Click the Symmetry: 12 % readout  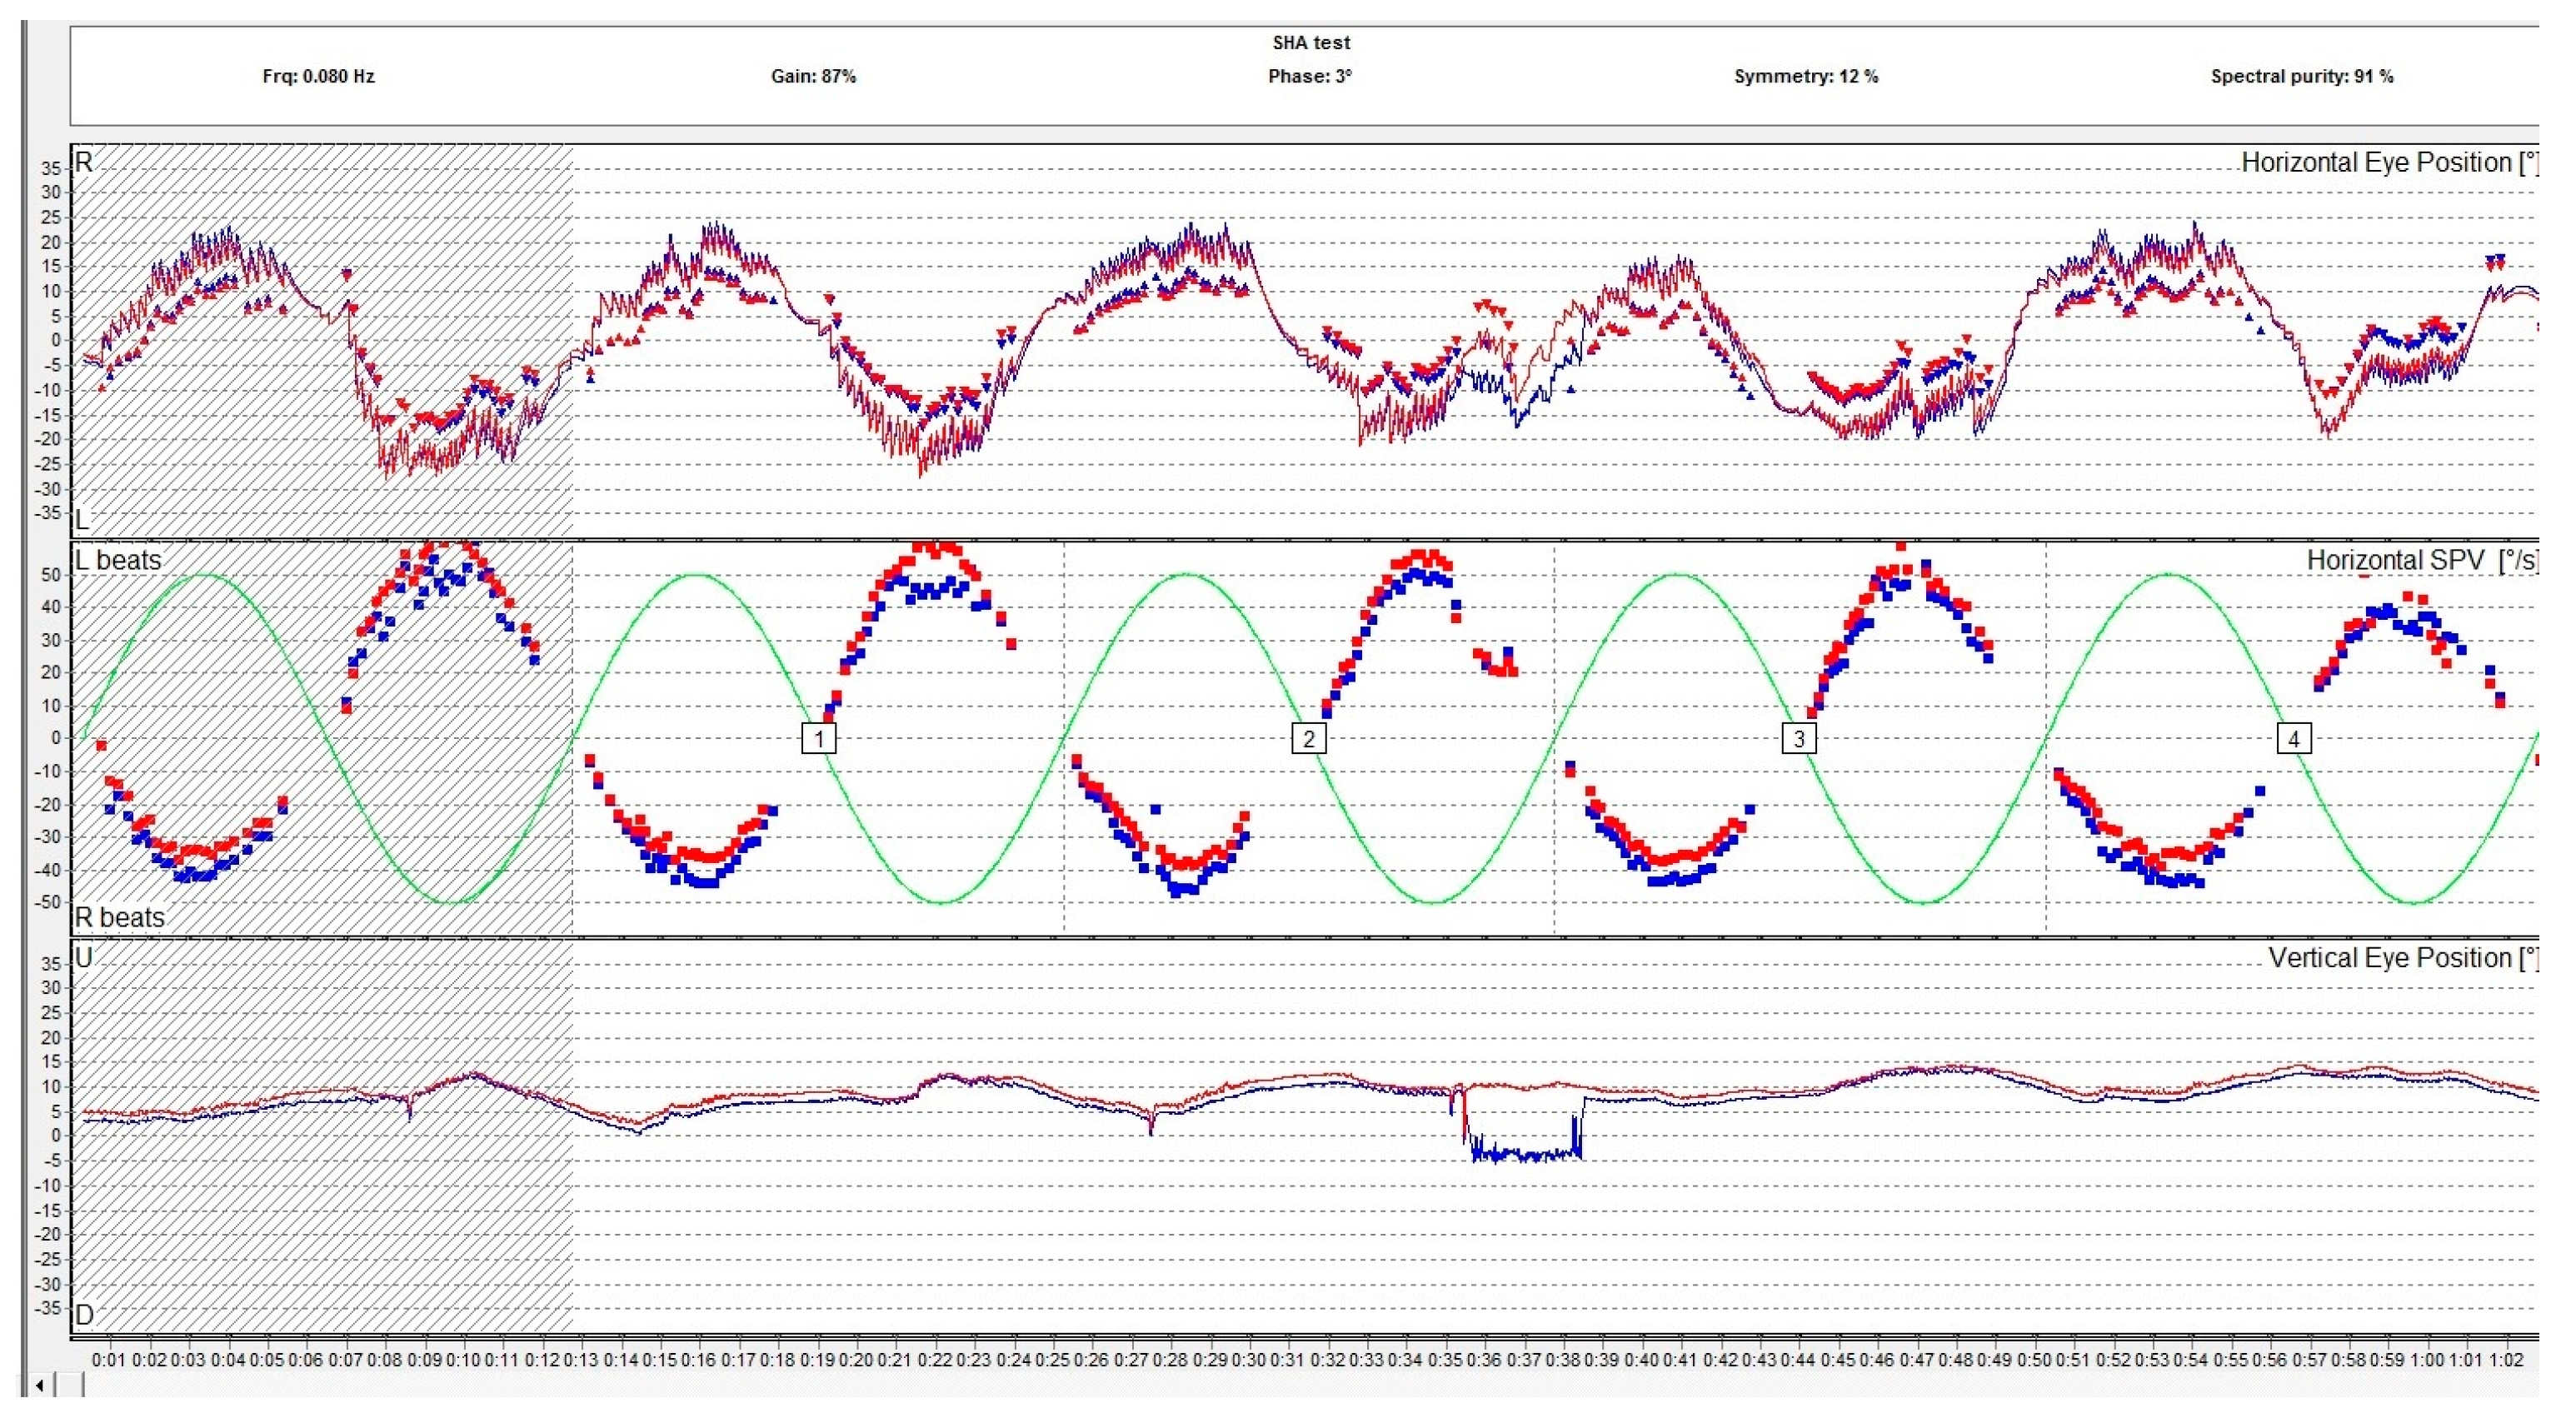(x=1806, y=76)
